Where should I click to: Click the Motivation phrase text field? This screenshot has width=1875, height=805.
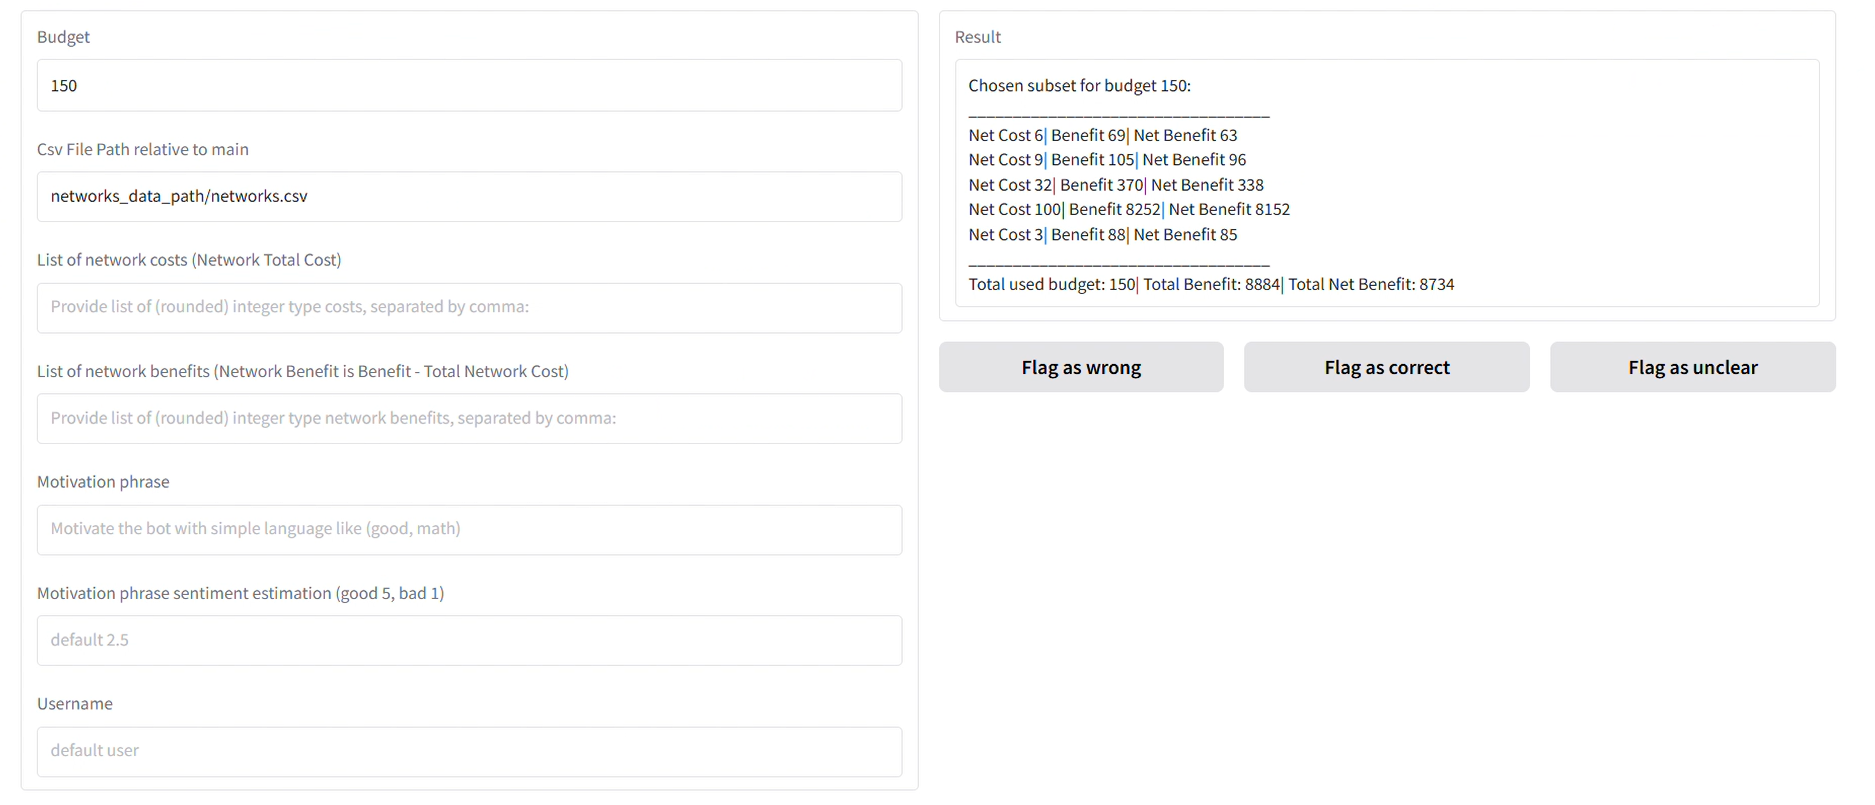[468, 530]
